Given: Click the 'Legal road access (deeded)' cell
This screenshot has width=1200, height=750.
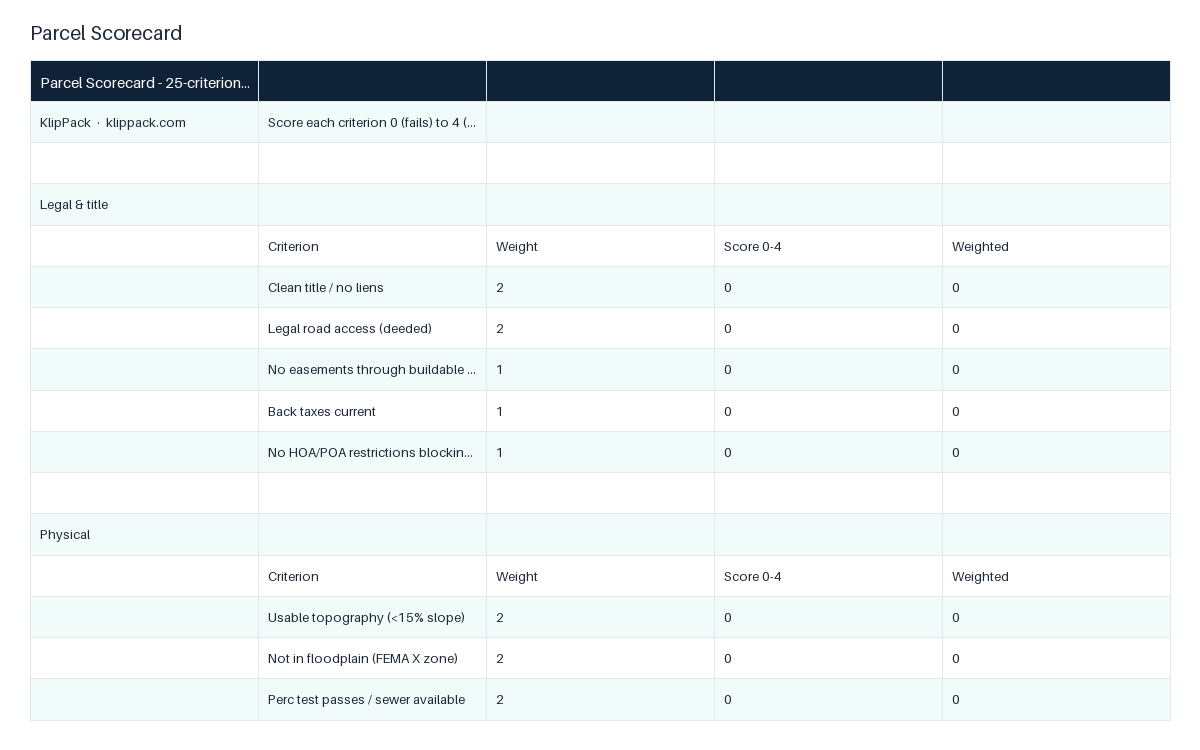Looking at the screenshot, I should pyautogui.click(x=373, y=328).
